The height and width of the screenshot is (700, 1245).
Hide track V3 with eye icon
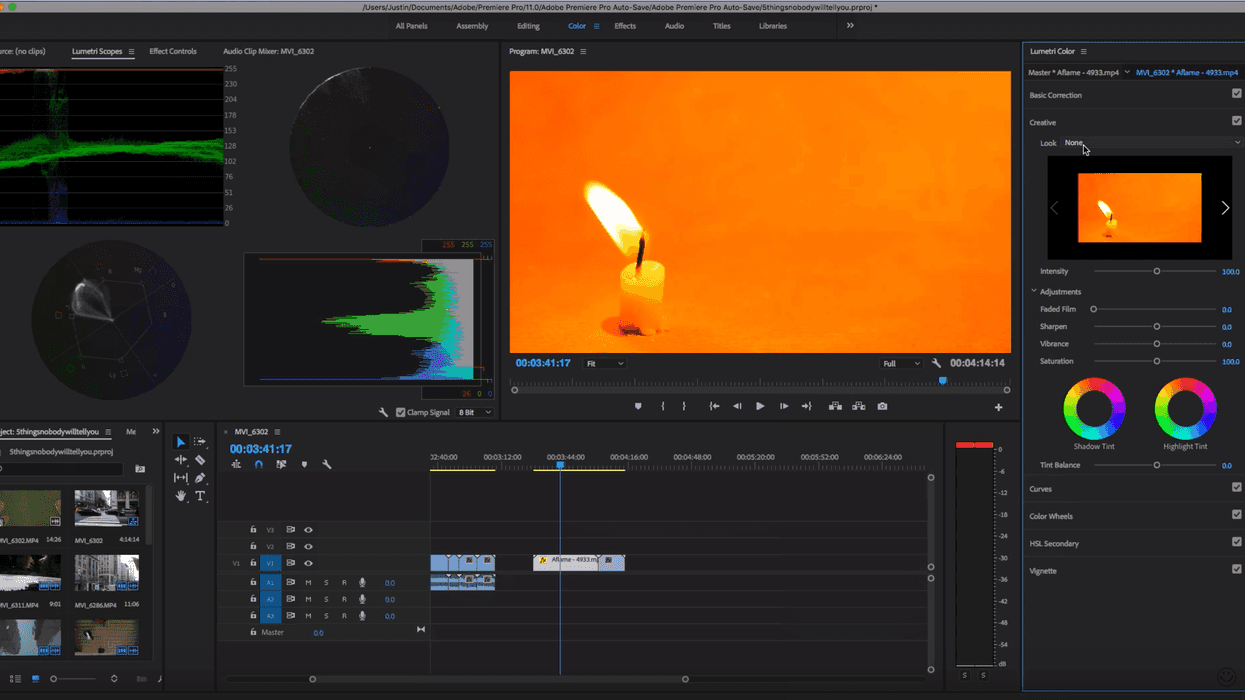pyautogui.click(x=308, y=530)
